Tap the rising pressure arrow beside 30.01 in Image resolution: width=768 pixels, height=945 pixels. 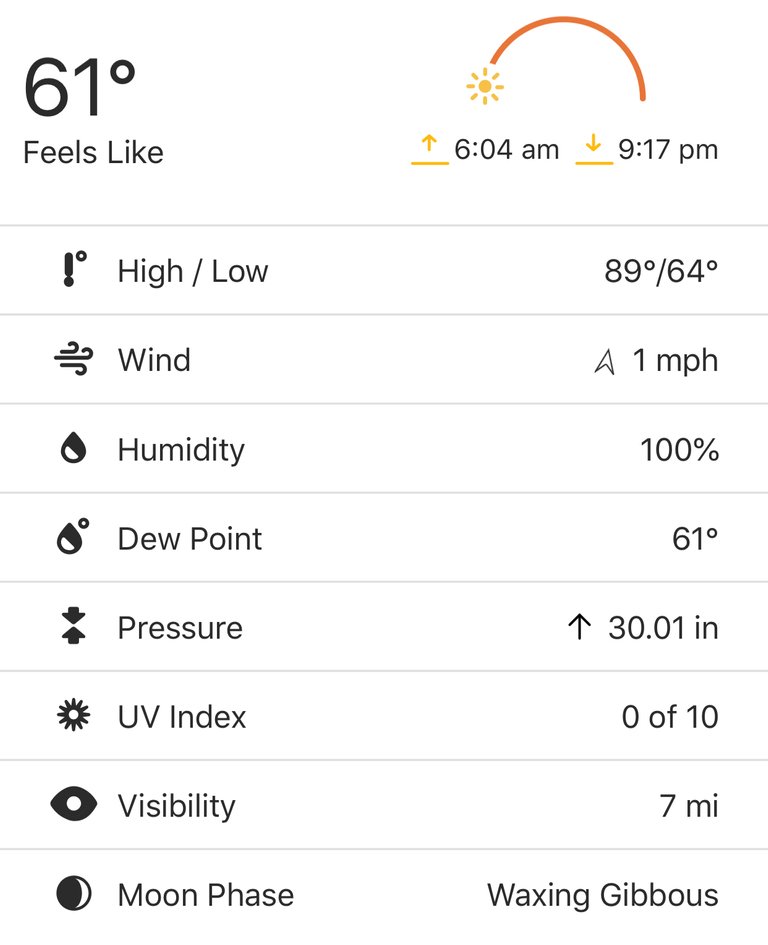coord(579,626)
